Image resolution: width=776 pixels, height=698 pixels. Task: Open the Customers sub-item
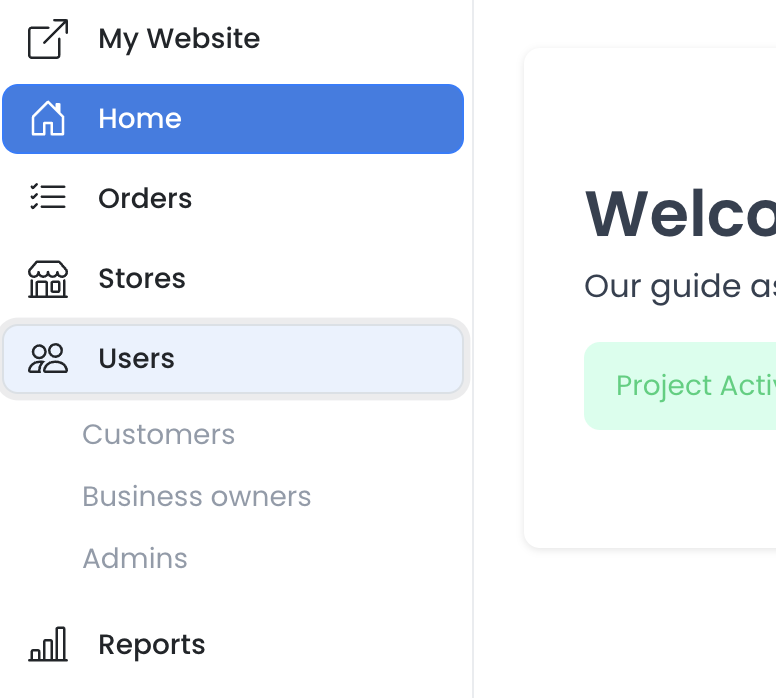pos(158,435)
